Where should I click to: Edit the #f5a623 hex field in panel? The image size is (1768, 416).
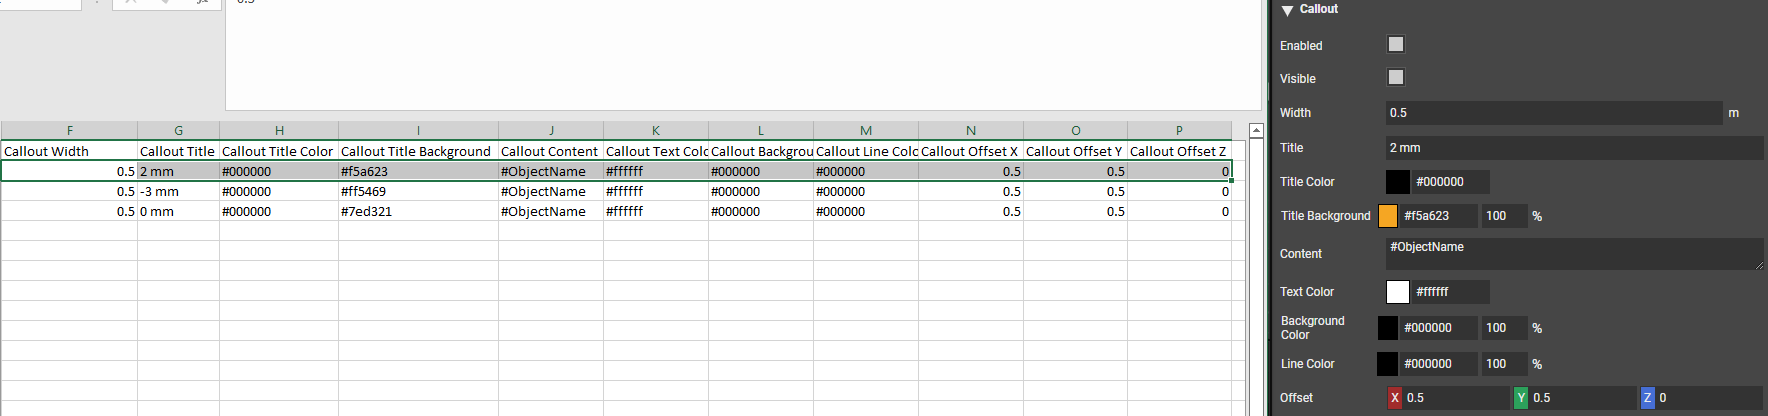(x=1439, y=216)
